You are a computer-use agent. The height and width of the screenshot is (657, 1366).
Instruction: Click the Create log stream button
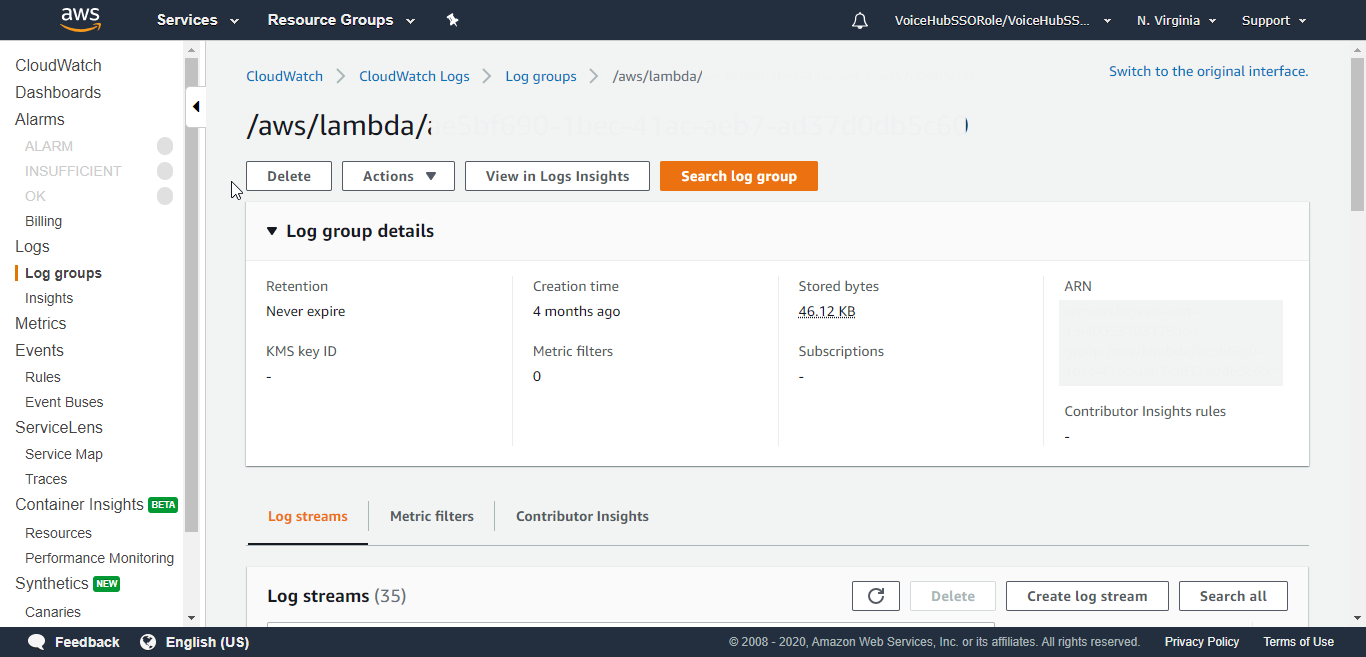(1087, 596)
